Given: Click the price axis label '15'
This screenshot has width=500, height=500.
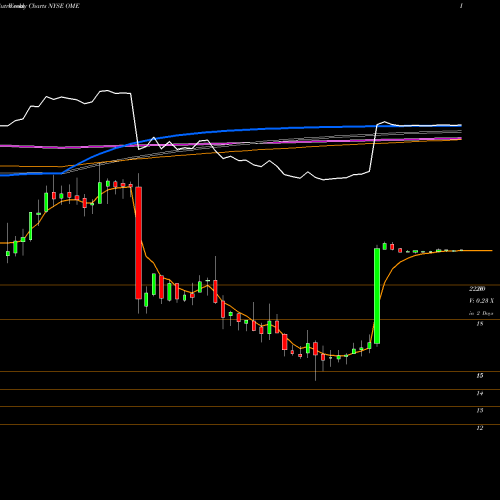Looking at the screenshot, I should tap(480, 376).
